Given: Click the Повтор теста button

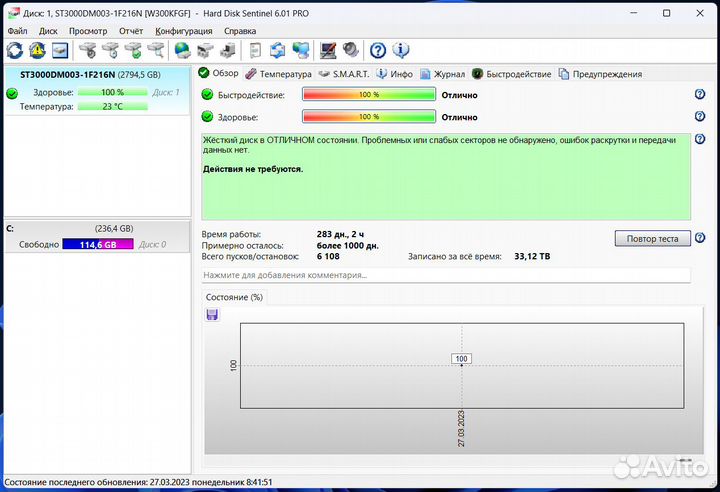Looking at the screenshot, I should [652, 238].
